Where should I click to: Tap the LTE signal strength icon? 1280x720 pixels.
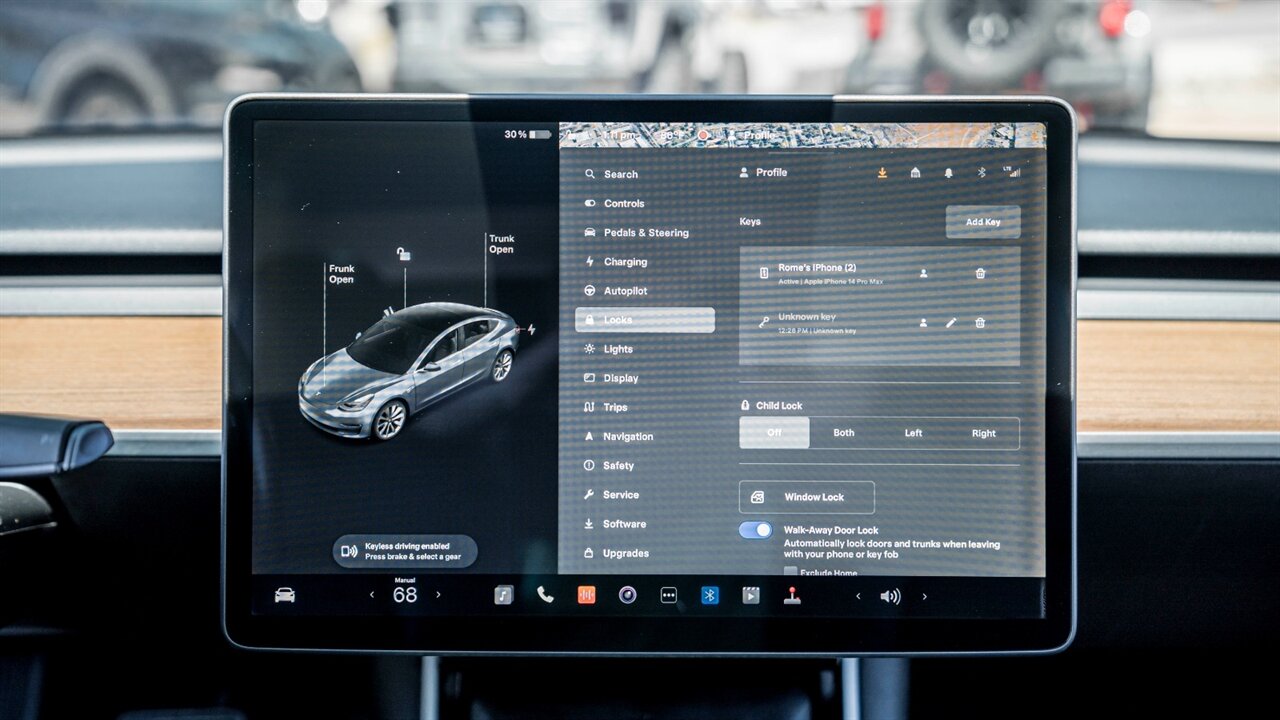(x=1012, y=172)
